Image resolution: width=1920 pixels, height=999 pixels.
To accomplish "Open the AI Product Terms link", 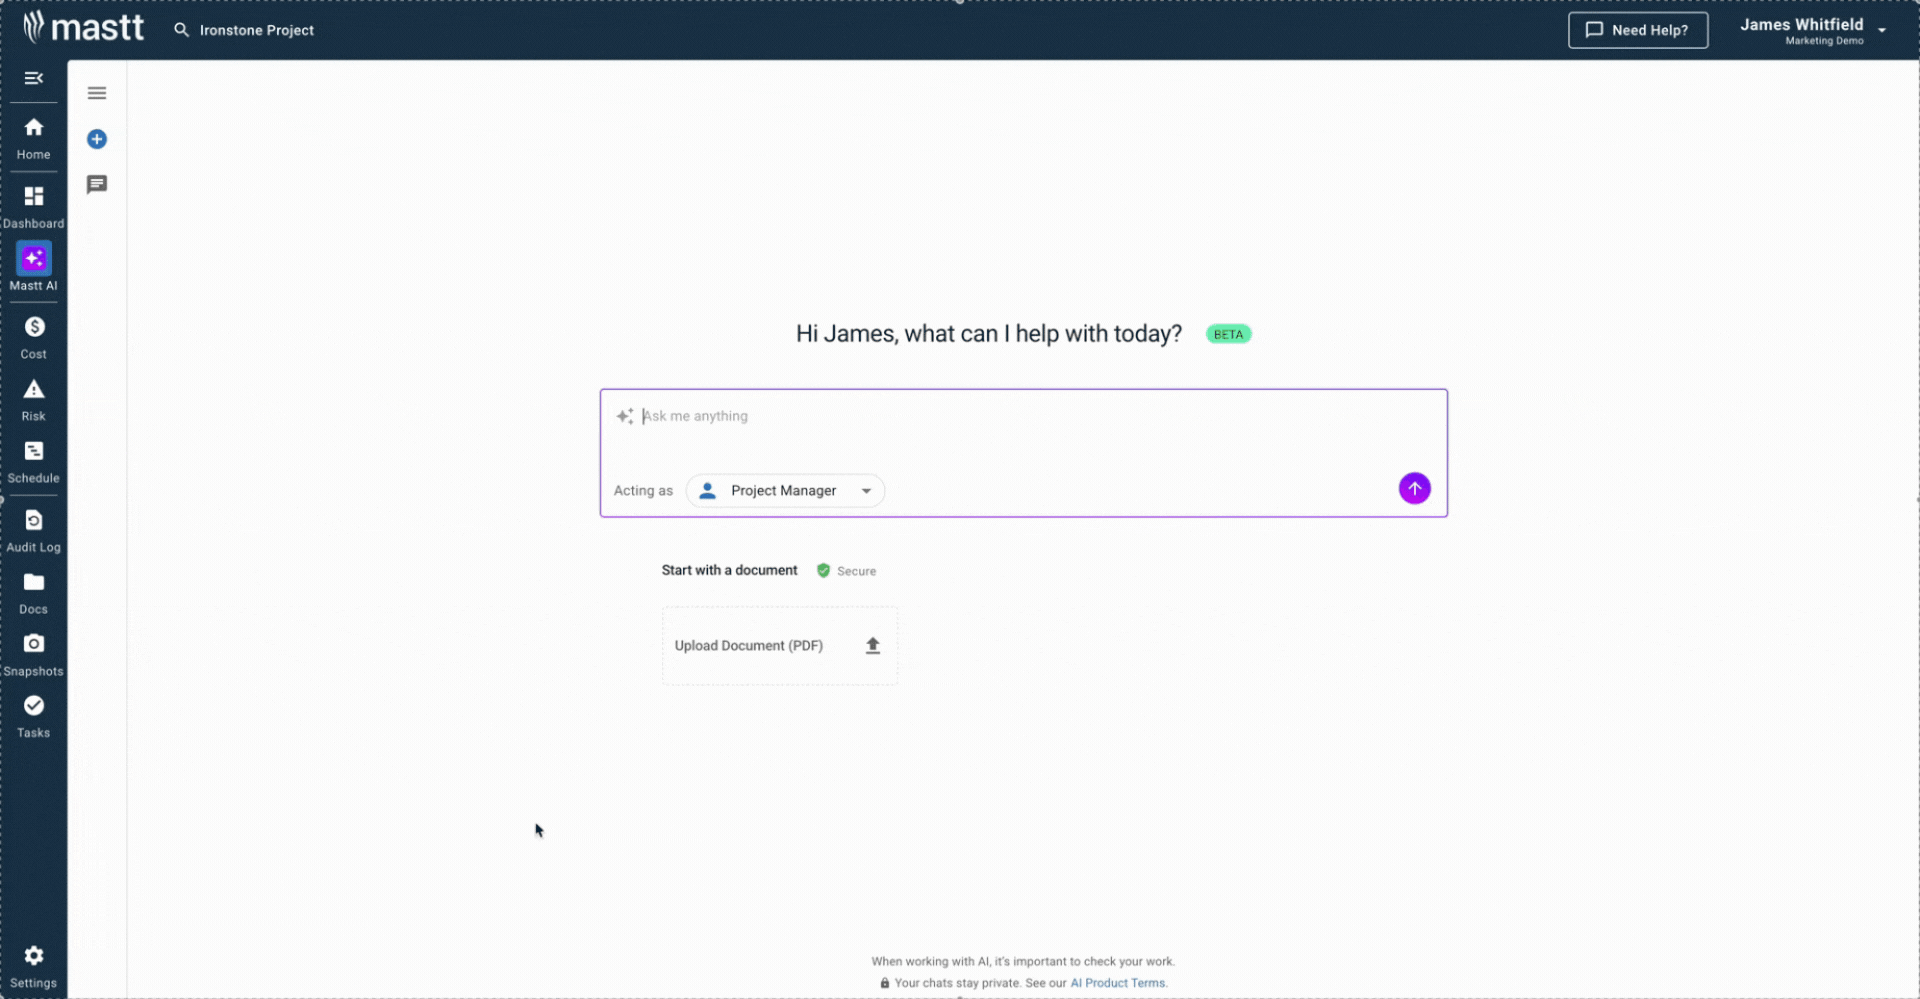I will pos(1117,983).
